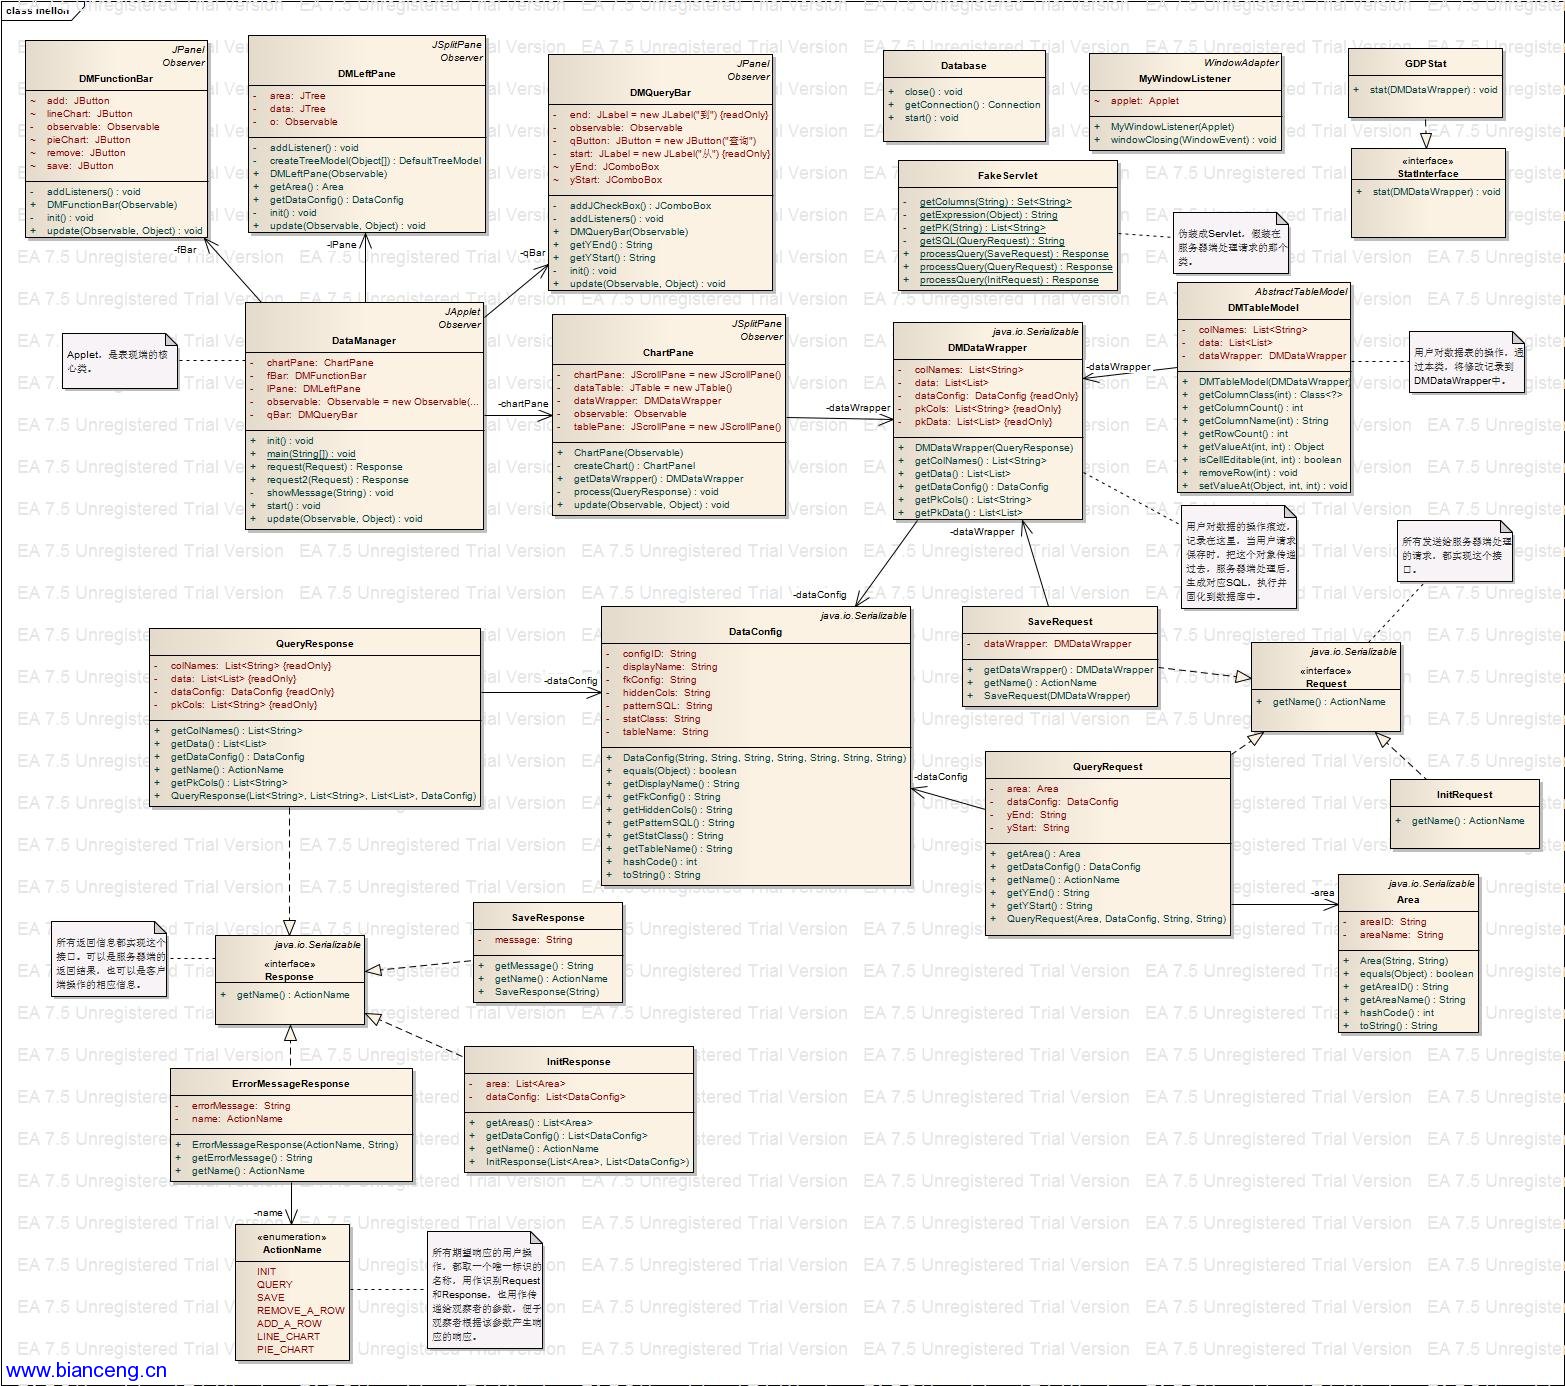Click the SaveRequest class name
The width and height of the screenshot is (1565, 1386).
coord(1060,622)
